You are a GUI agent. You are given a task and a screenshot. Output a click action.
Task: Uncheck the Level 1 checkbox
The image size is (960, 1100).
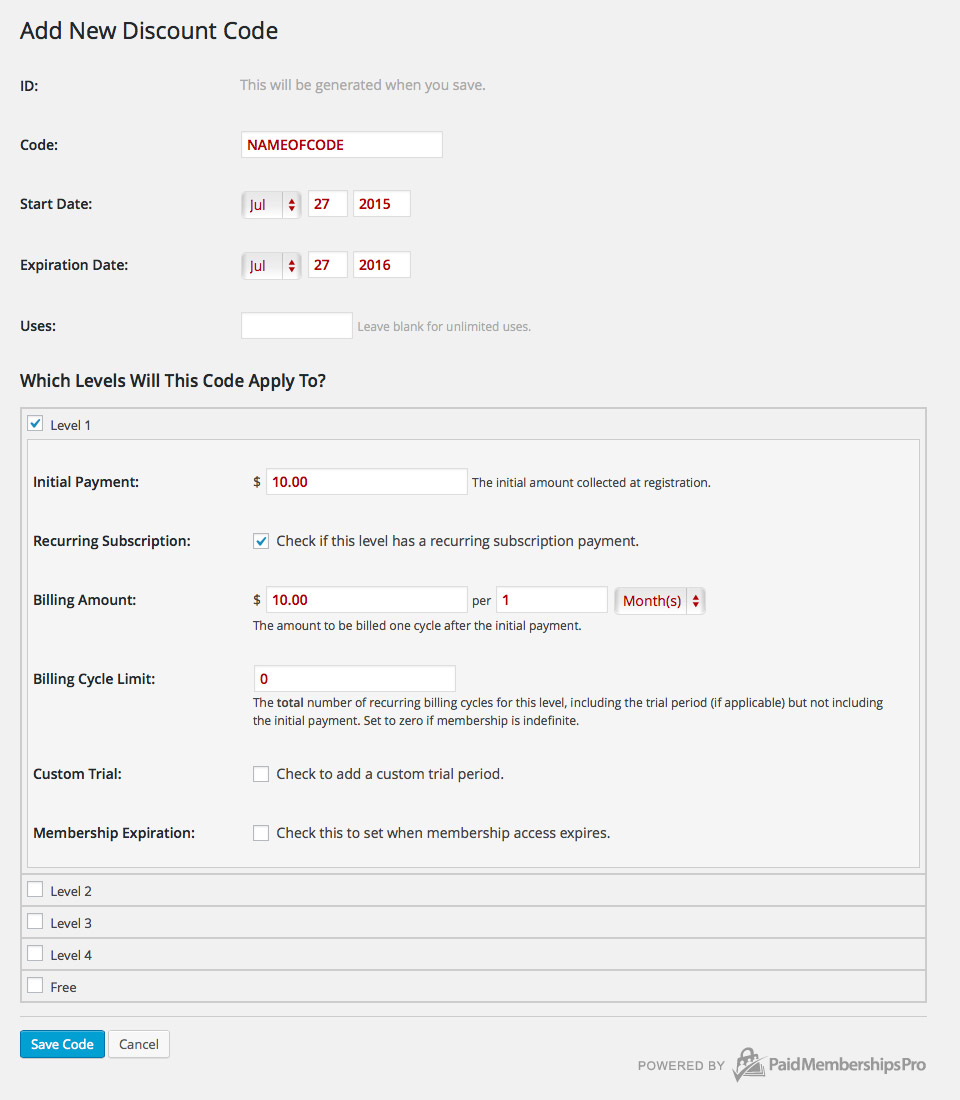pyautogui.click(x=35, y=424)
